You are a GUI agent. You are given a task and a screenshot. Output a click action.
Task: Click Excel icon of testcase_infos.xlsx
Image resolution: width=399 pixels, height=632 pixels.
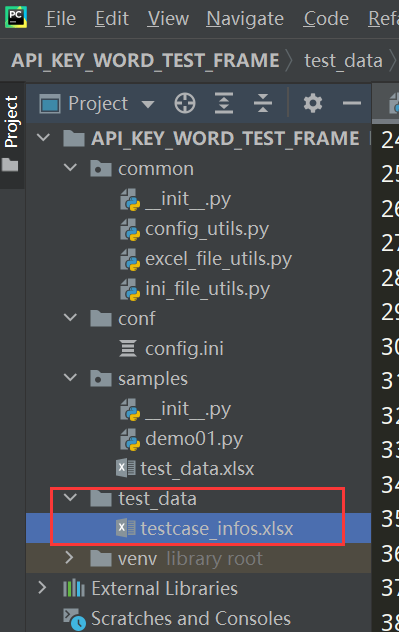(x=126, y=528)
